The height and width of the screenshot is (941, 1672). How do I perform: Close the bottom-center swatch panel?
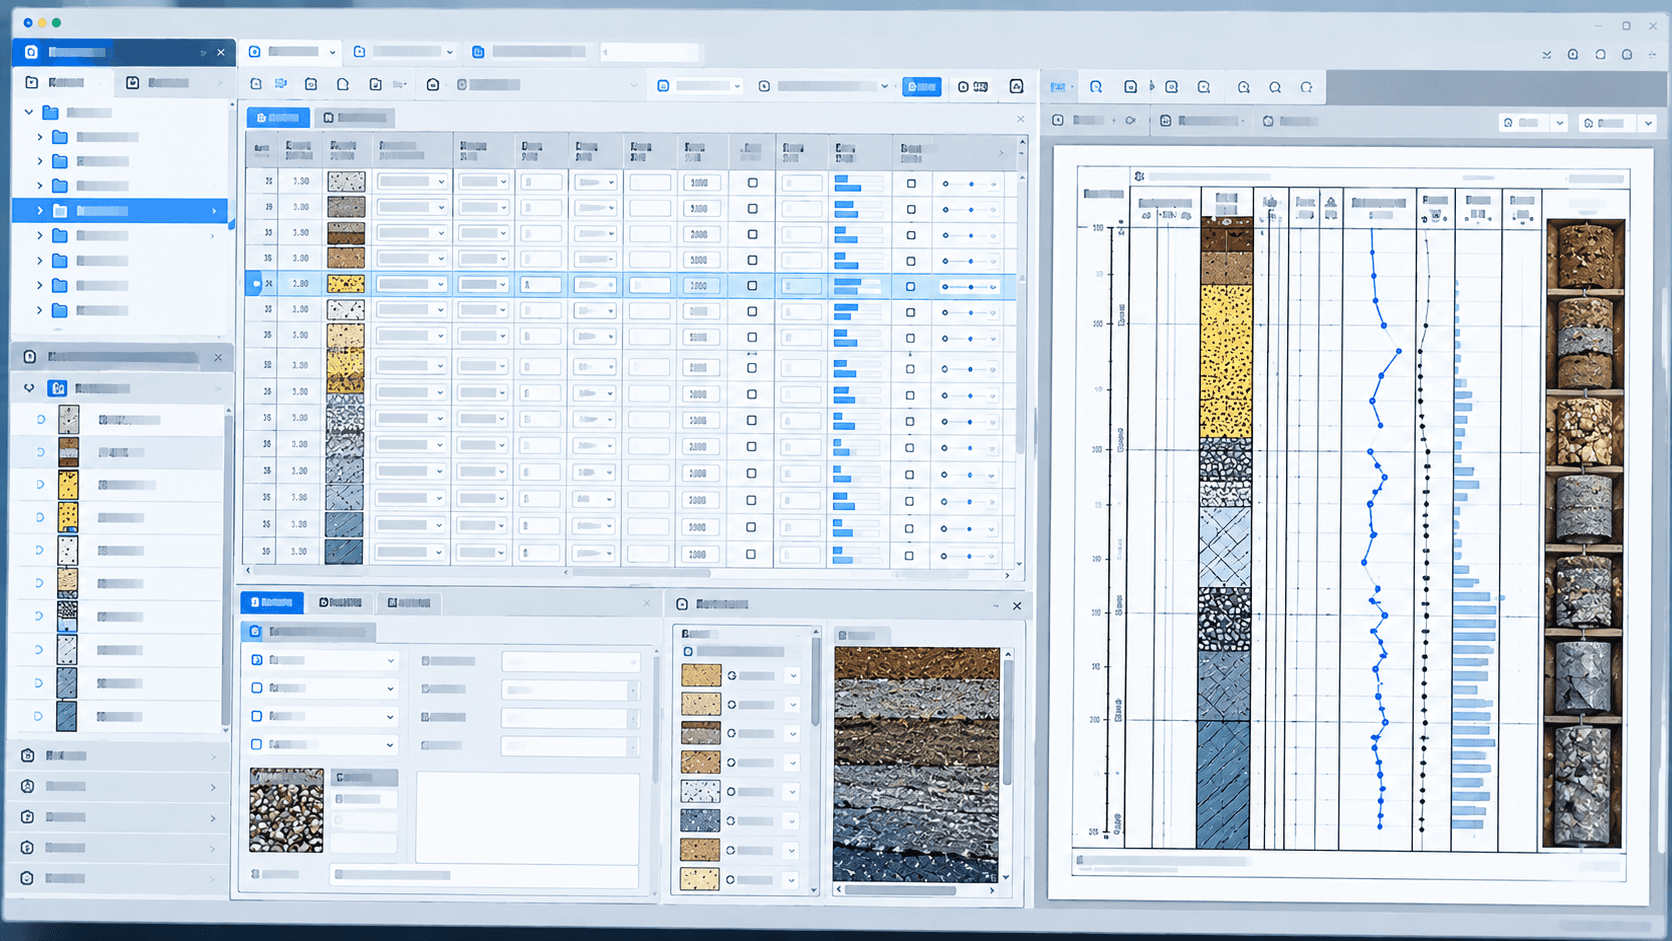click(1017, 606)
